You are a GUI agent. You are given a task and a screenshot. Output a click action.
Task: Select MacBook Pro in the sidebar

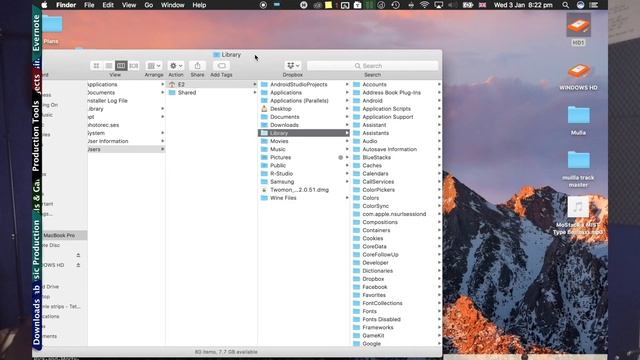(x=64, y=236)
